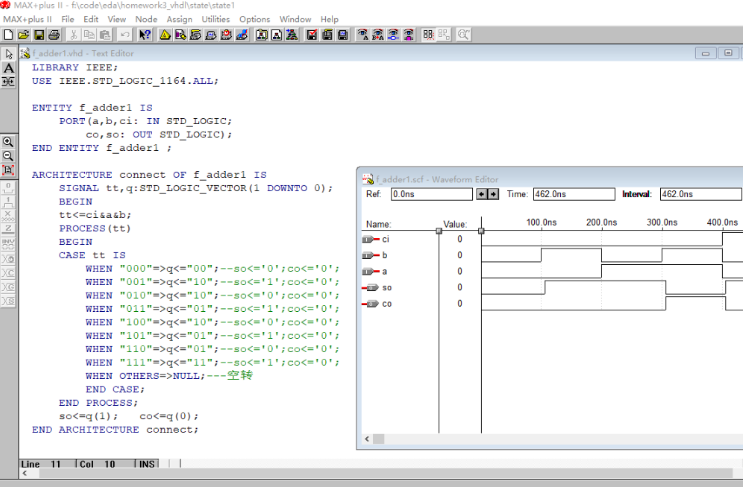Select the arrow selection tool in left palette
743x487 pixels.
click(9, 54)
